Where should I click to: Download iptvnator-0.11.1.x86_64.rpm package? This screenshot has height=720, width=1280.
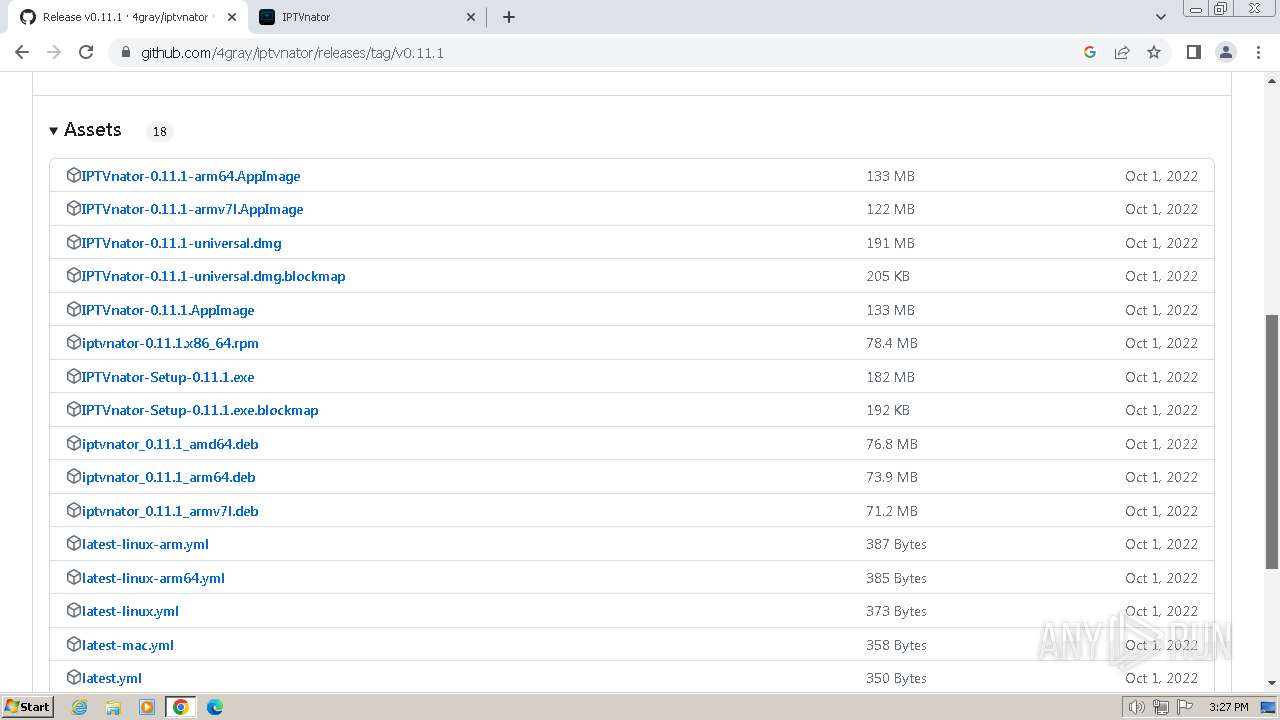coord(170,343)
